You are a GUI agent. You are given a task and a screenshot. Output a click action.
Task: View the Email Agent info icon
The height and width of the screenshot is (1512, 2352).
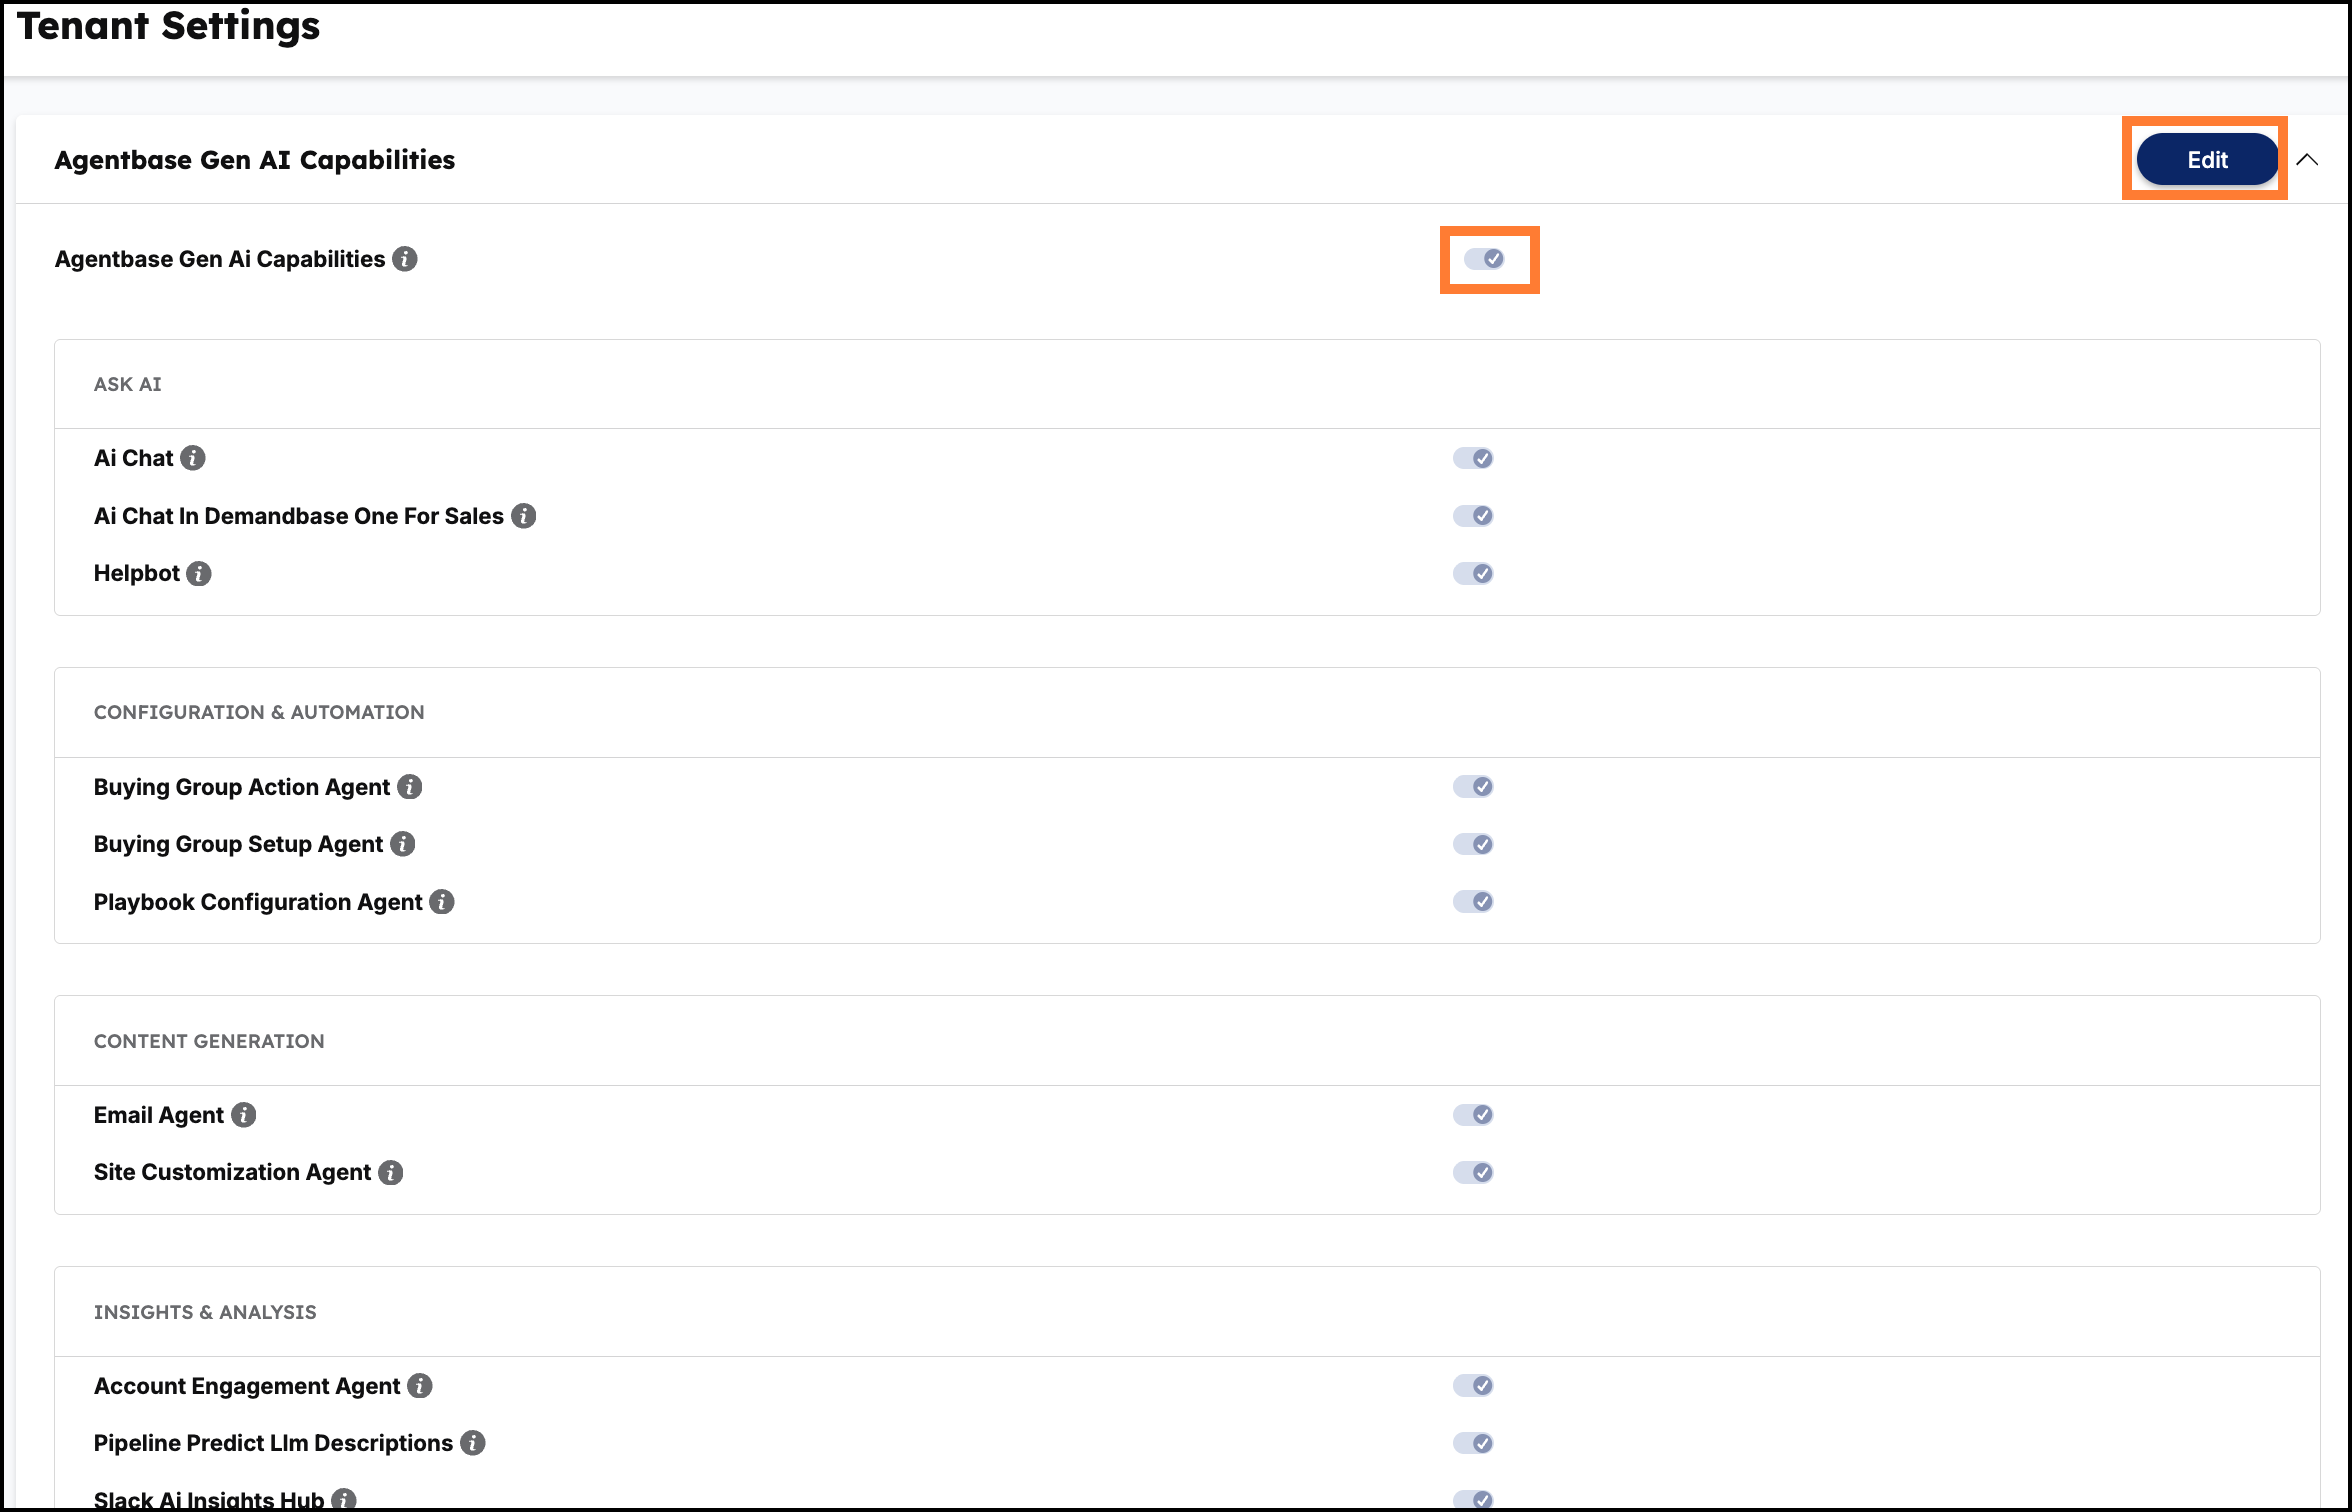click(x=244, y=1115)
